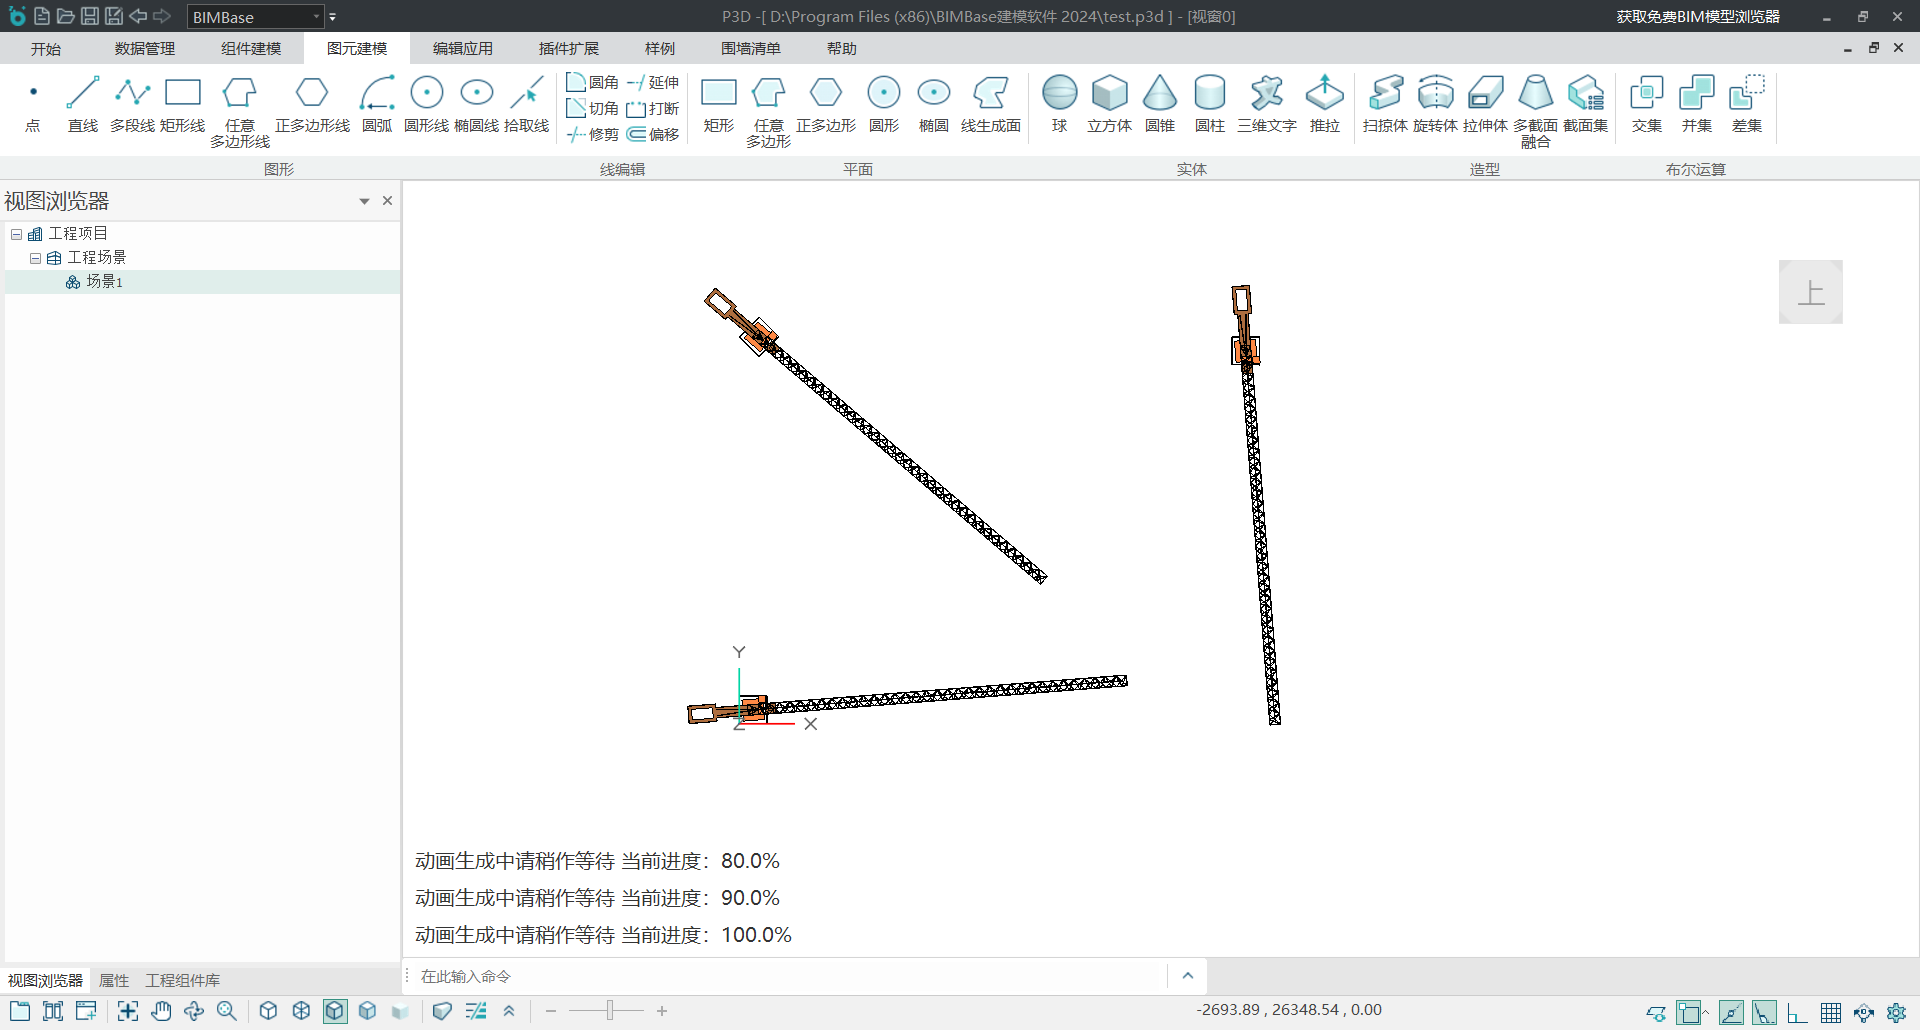Create a 立方体 cube solid

[x=1110, y=104]
